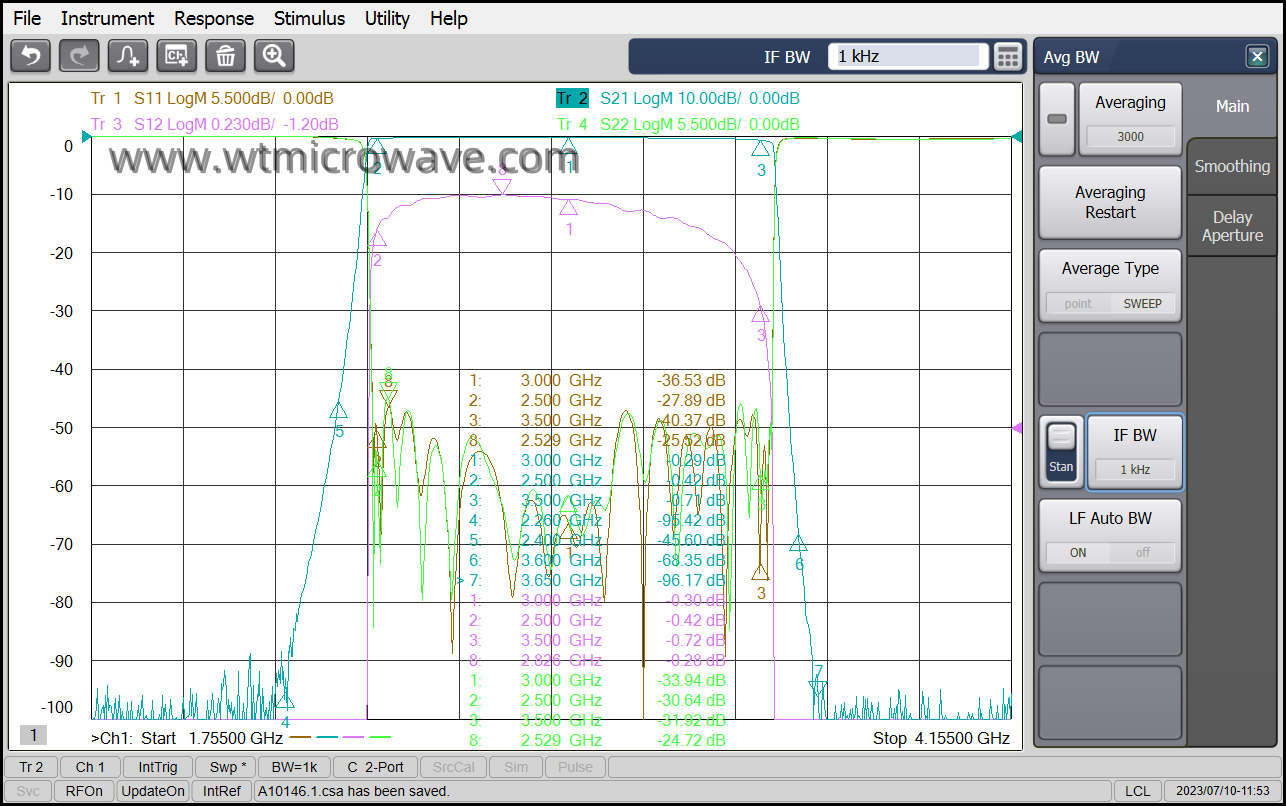Click into the IF BW entry field
1286x806 pixels.
908,57
